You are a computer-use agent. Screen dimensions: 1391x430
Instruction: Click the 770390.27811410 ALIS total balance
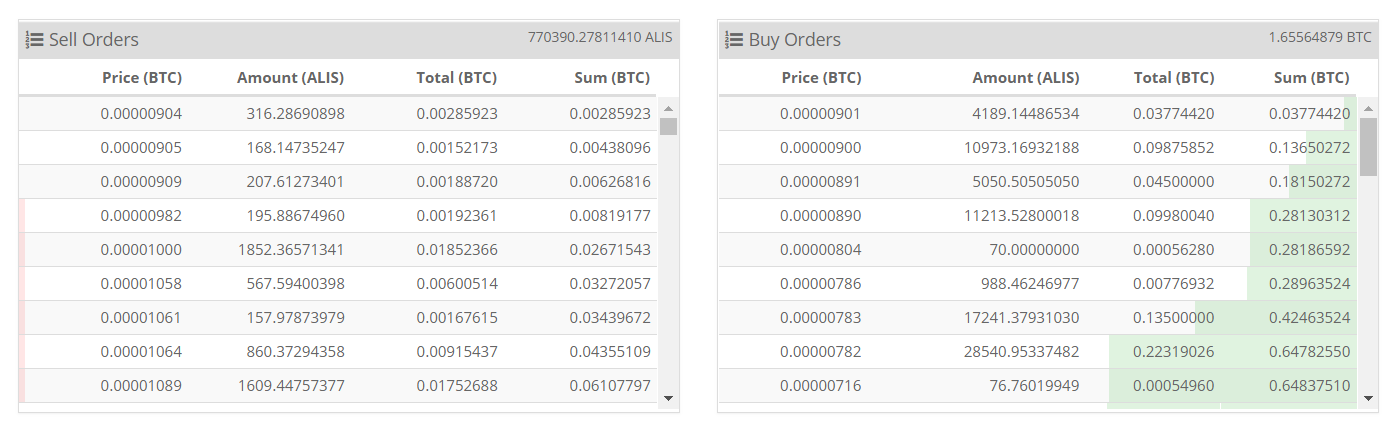[x=600, y=37]
